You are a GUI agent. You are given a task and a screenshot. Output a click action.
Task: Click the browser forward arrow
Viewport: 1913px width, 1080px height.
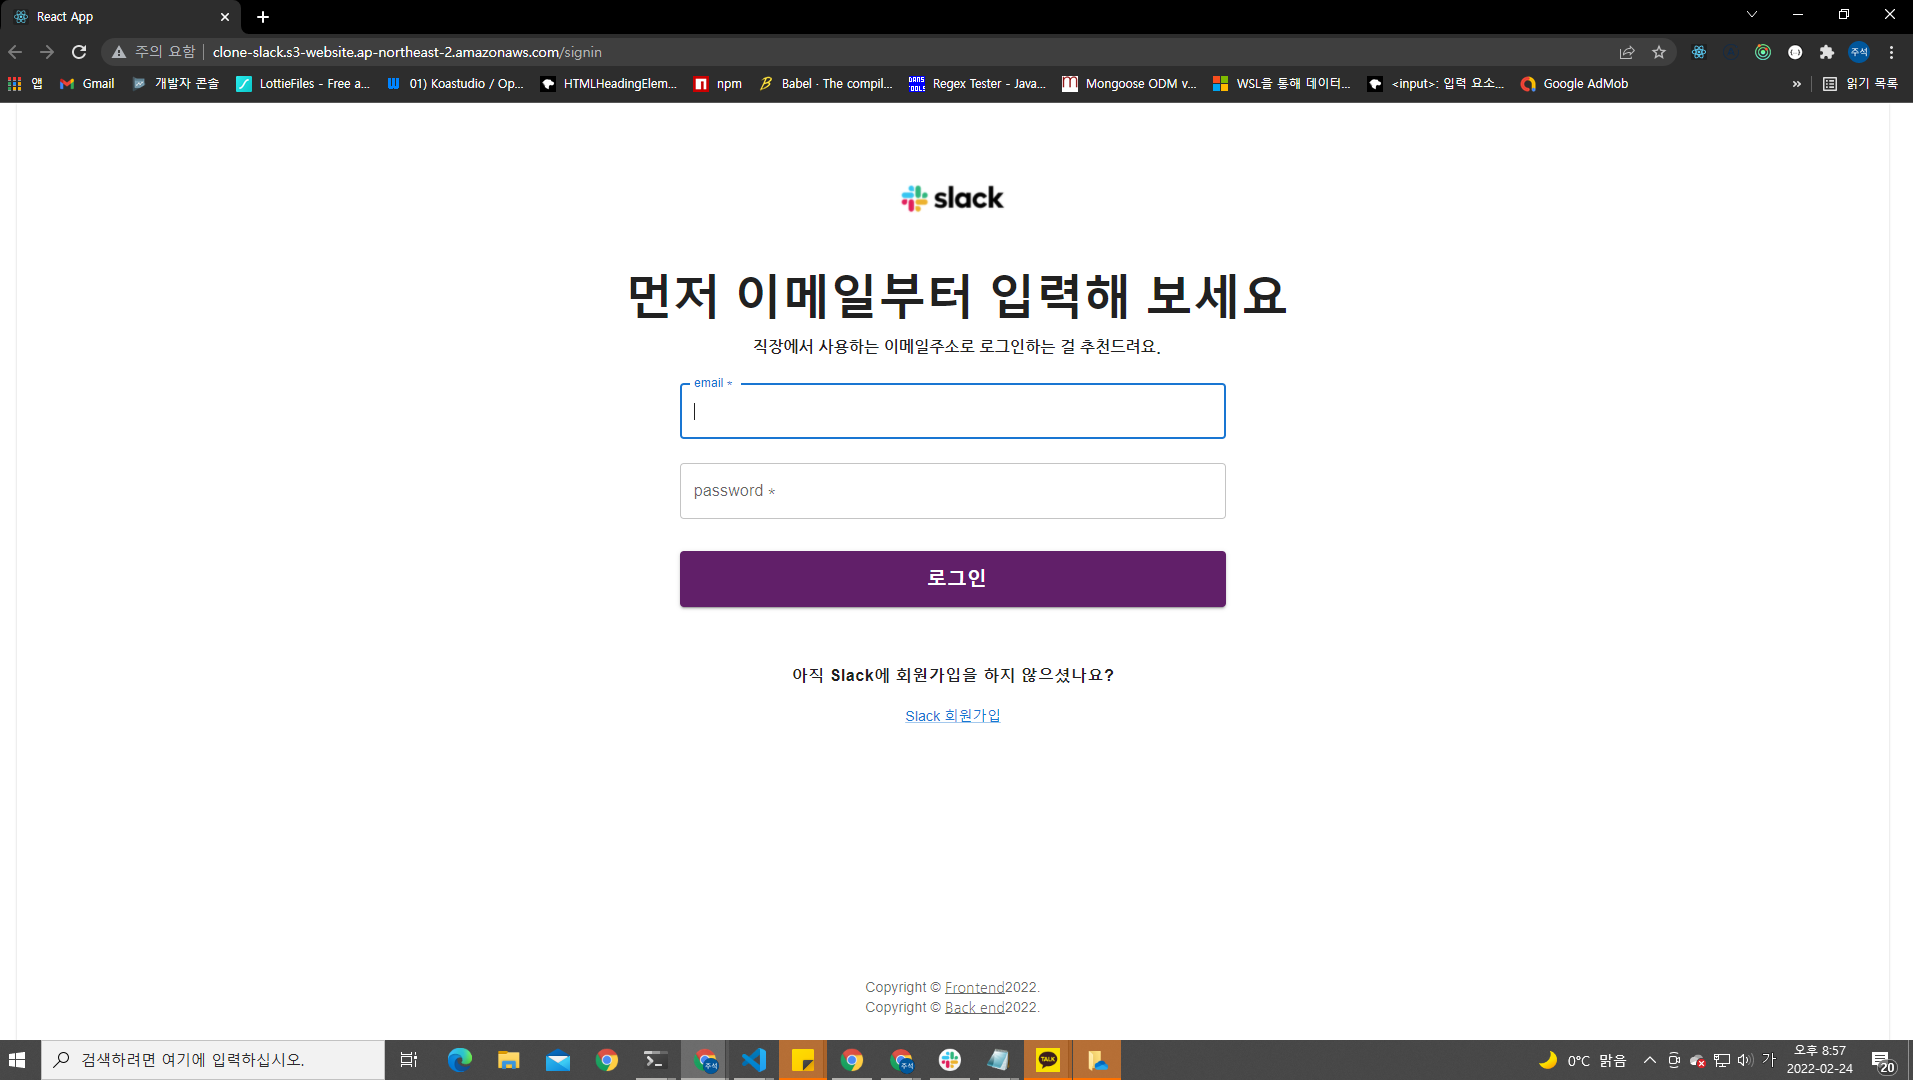(47, 52)
